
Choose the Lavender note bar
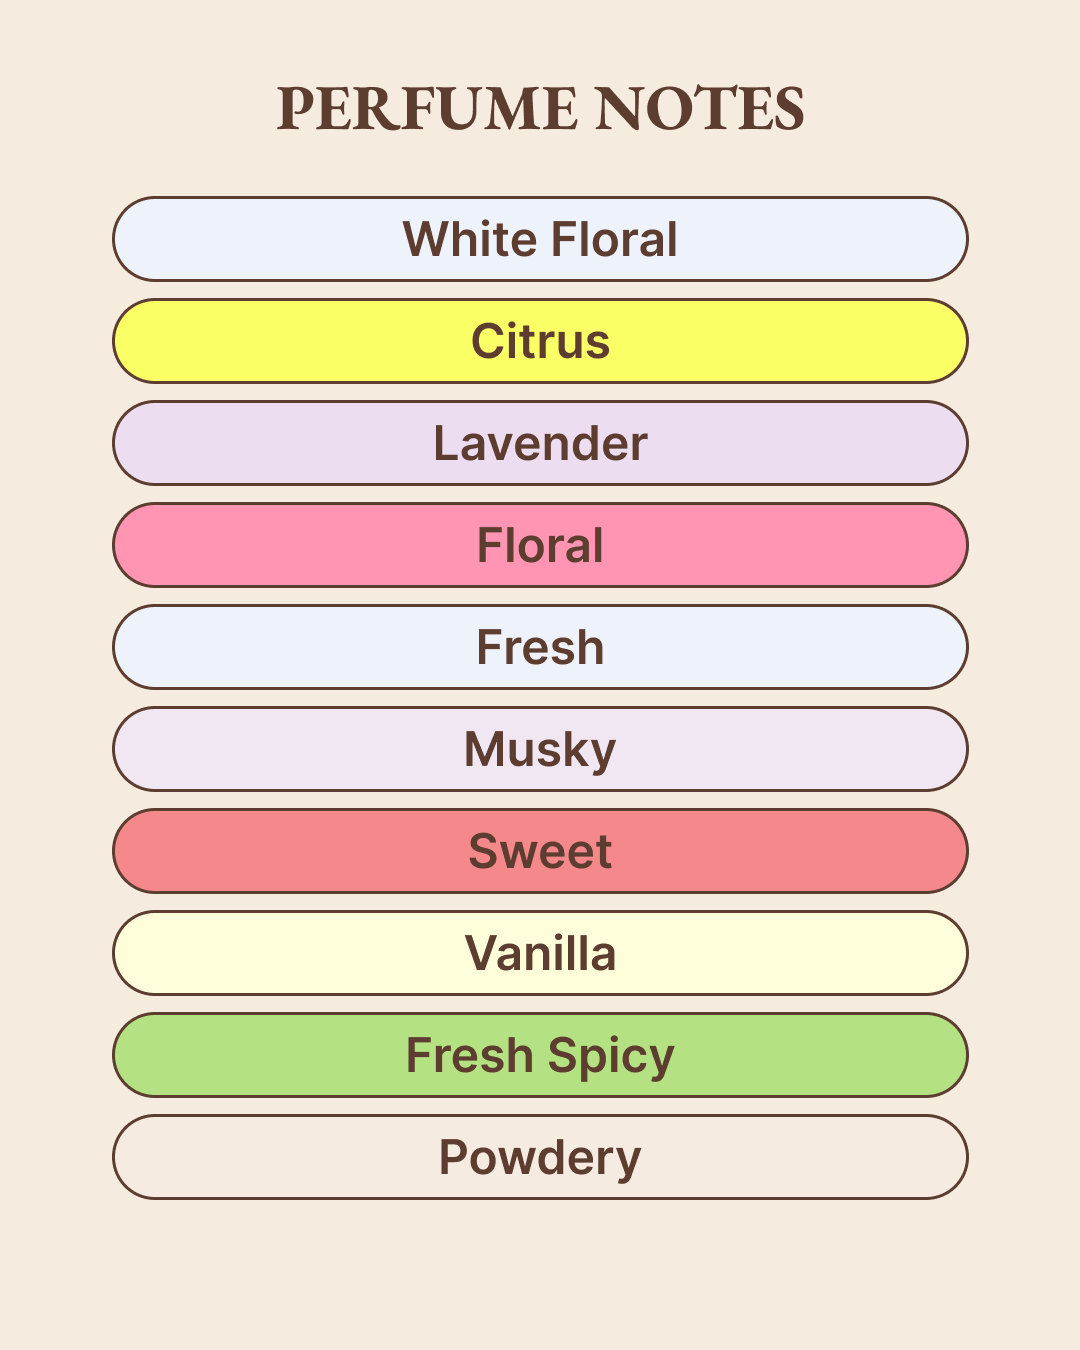click(540, 443)
